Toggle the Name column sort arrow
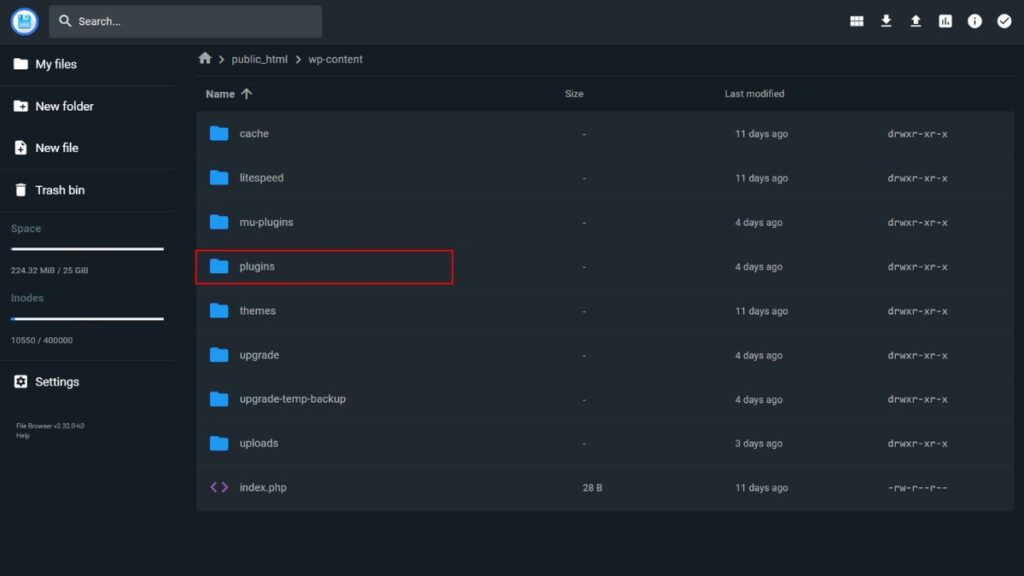 [248, 93]
